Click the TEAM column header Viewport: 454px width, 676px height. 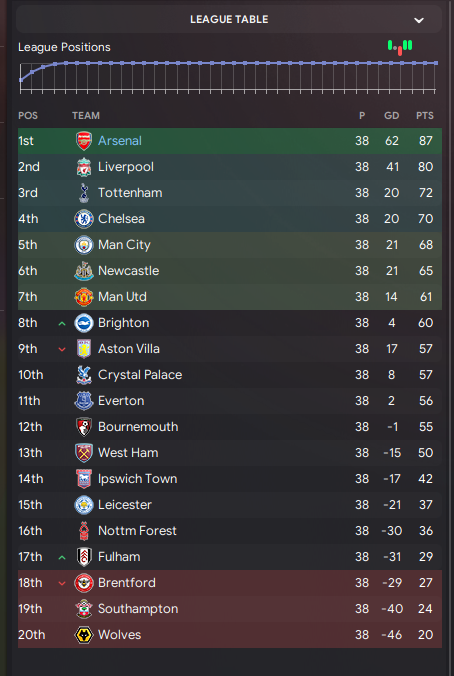(86, 116)
